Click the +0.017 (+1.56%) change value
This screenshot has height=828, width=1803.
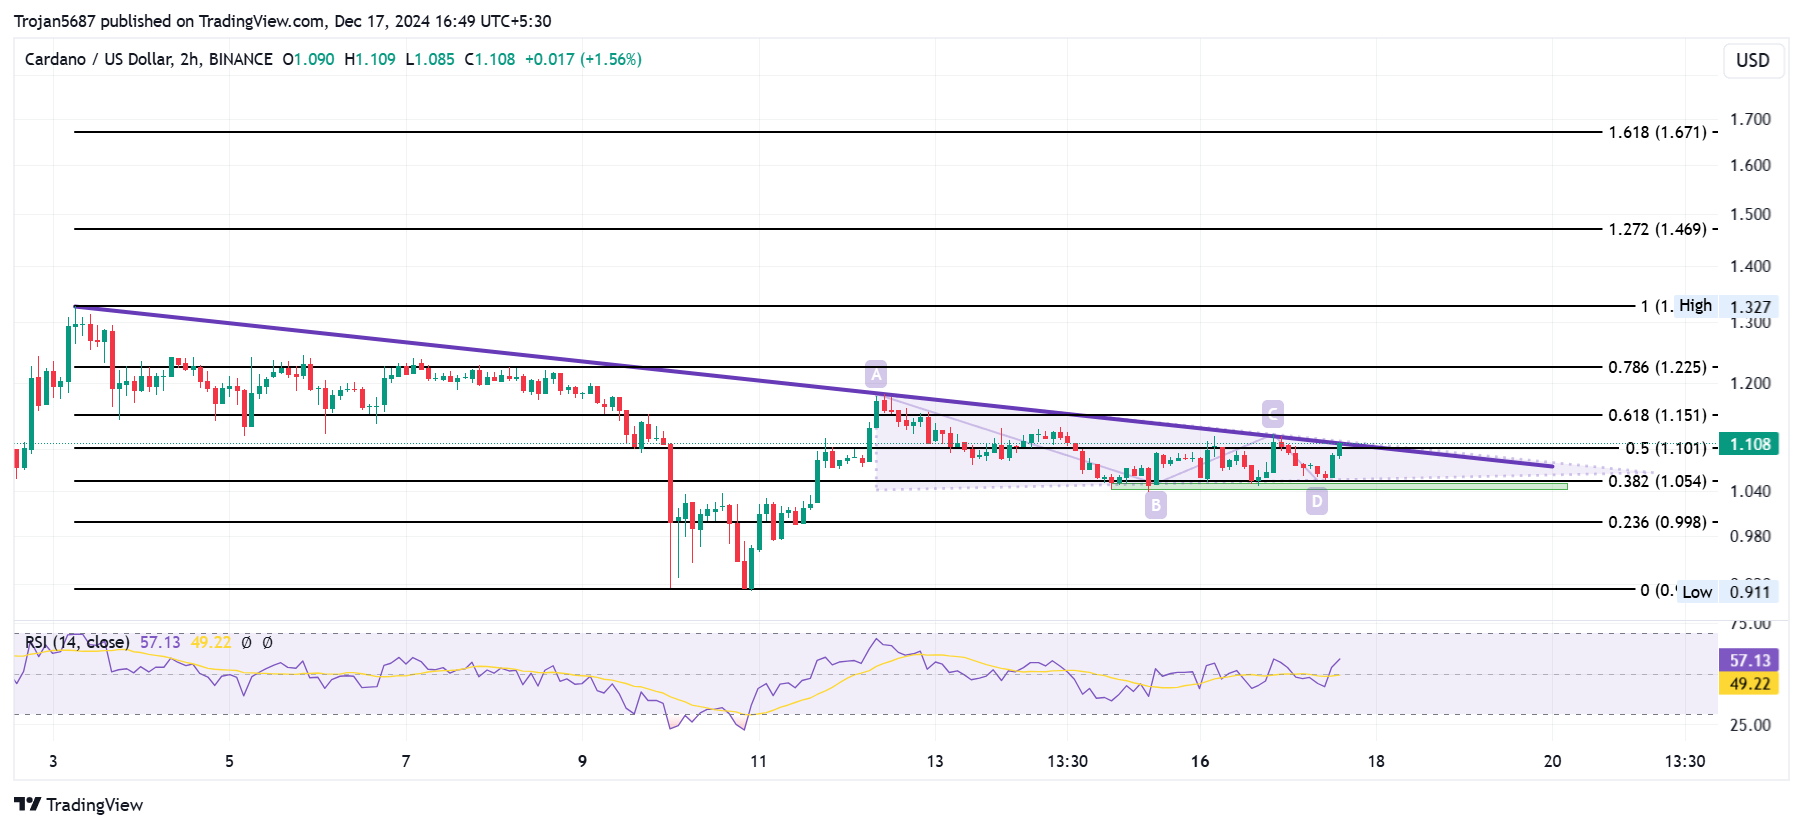tap(583, 59)
